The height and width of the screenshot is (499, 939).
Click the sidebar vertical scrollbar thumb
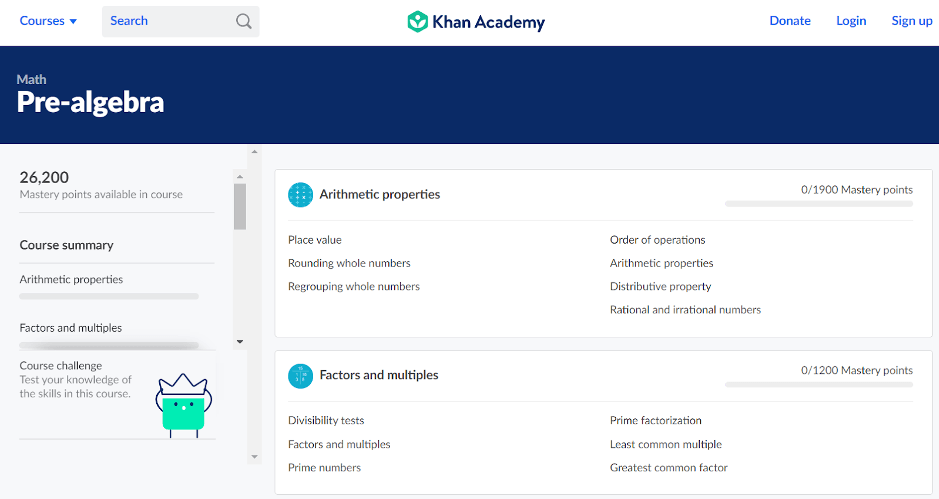pyautogui.click(x=240, y=206)
